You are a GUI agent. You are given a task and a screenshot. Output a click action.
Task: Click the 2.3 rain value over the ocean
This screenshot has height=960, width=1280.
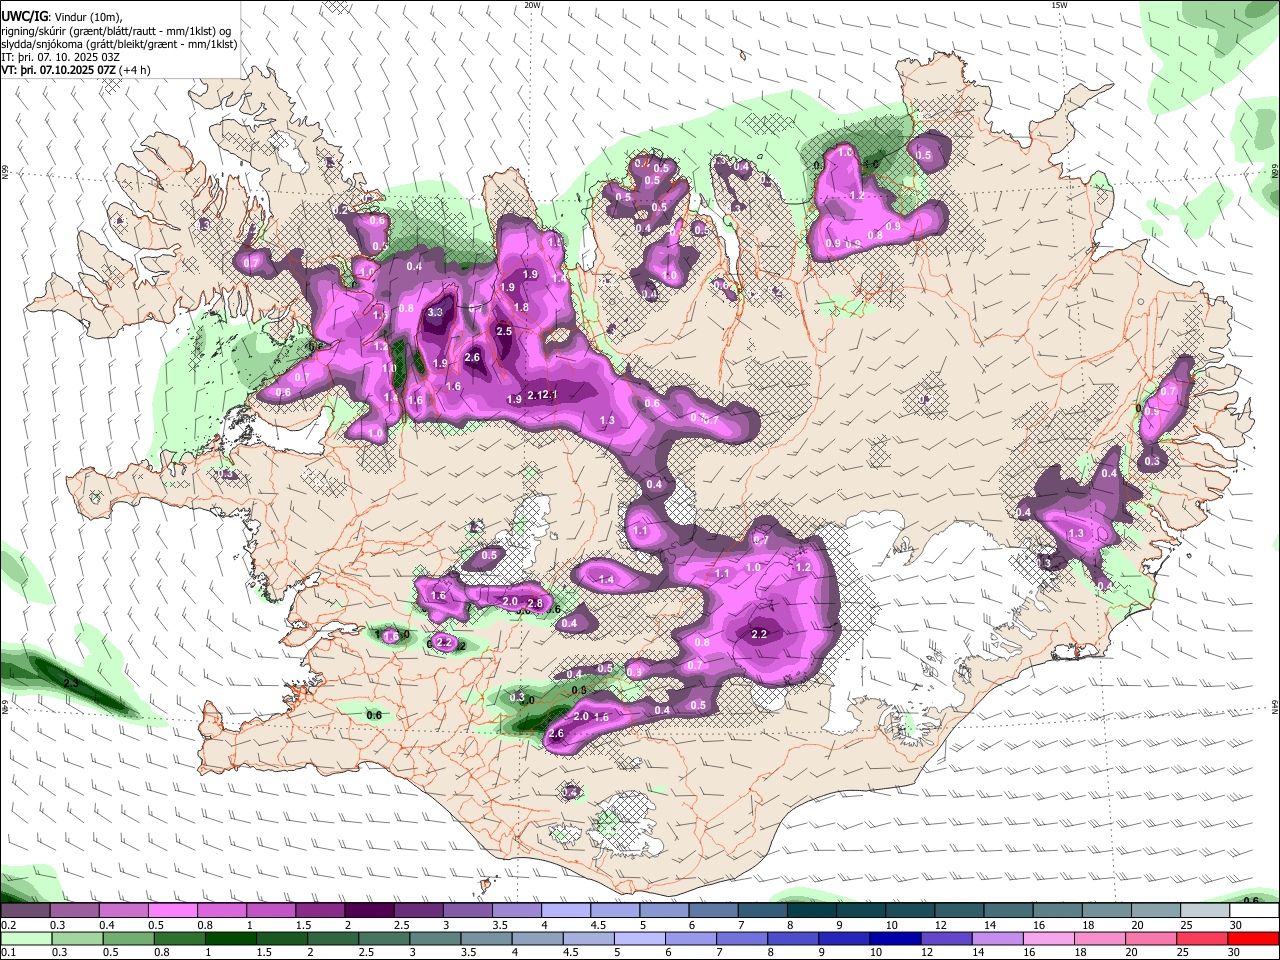pyautogui.click(x=71, y=683)
